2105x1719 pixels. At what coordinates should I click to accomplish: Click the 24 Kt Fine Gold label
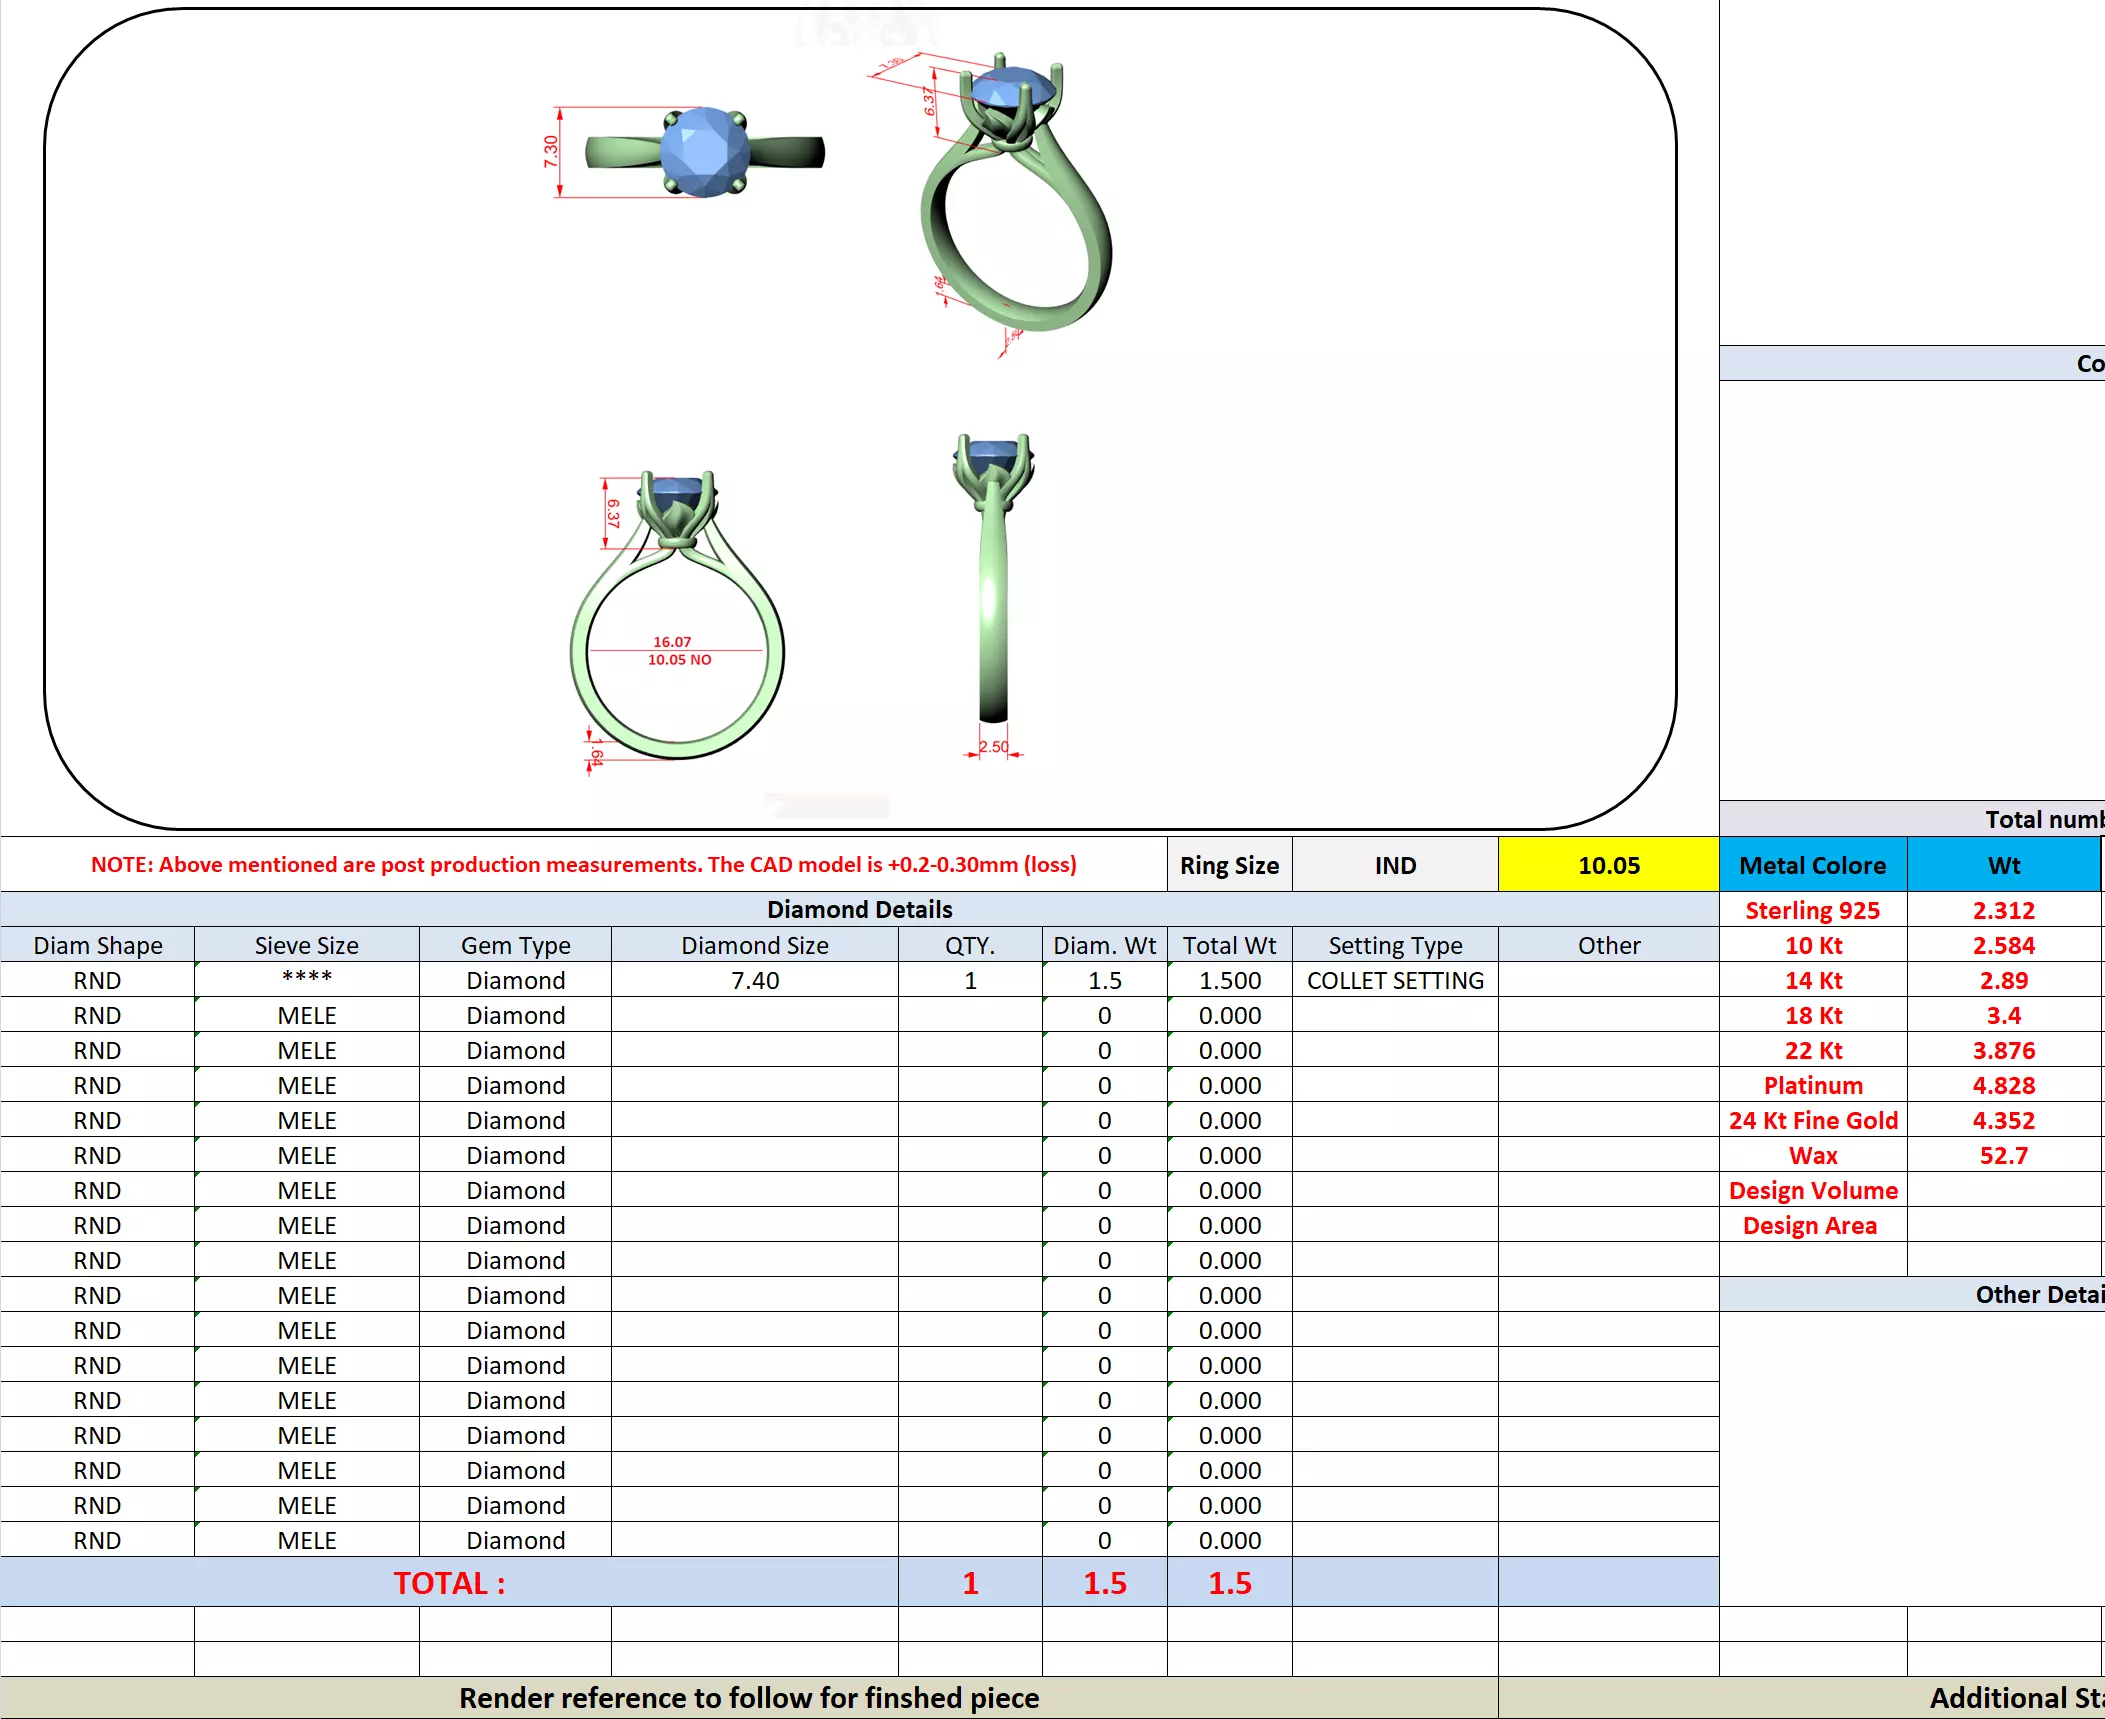pyautogui.click(x=1812, y=1120)
